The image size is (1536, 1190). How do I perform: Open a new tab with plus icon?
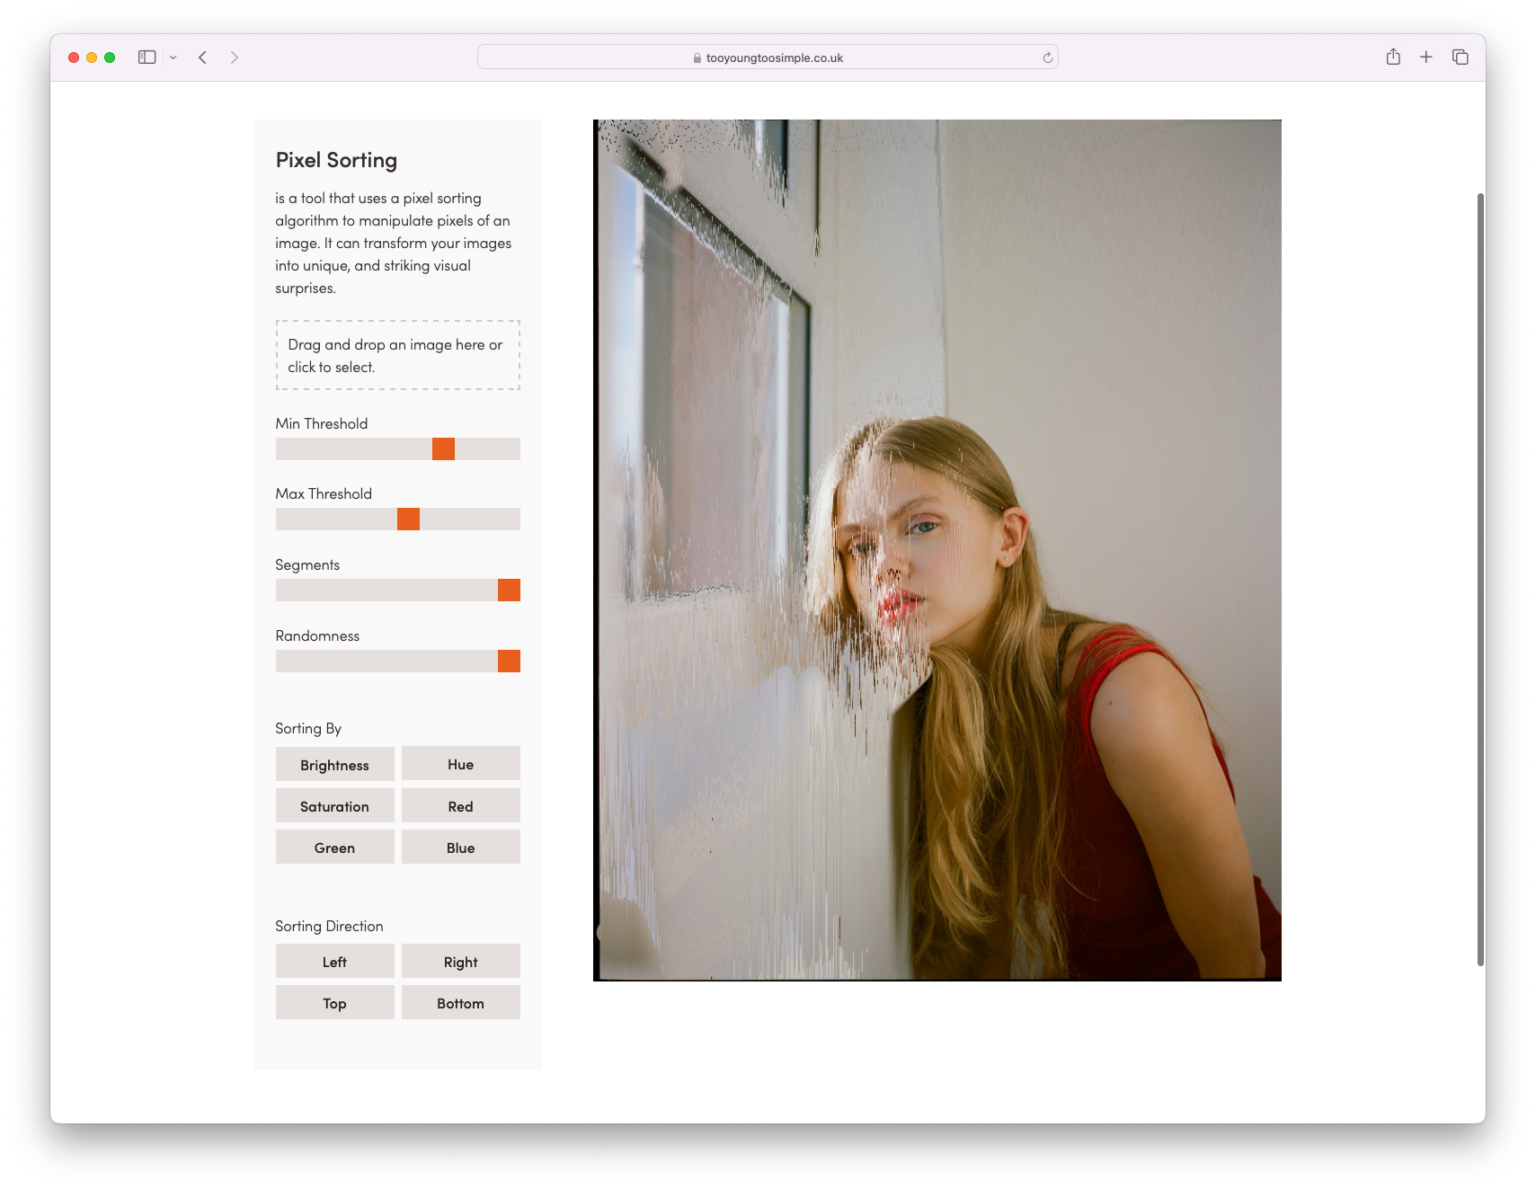1426,57
